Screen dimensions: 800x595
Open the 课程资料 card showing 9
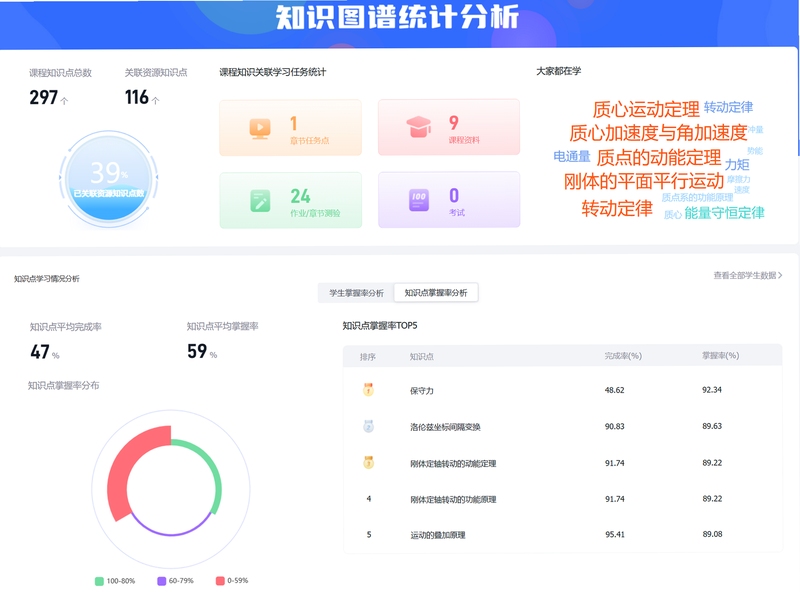449,127
